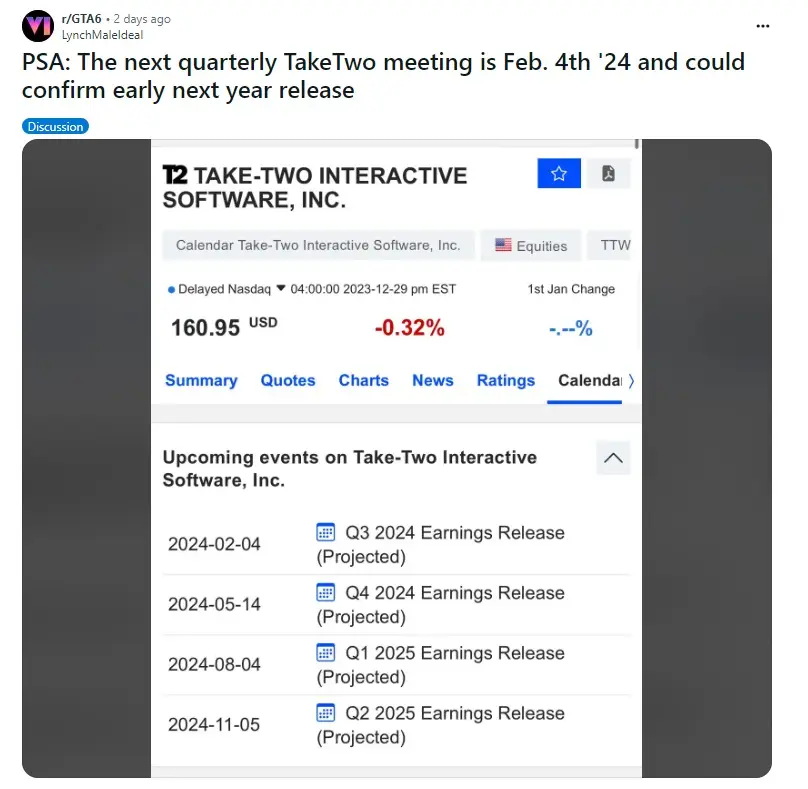Click the calendar icon beside Q2 2025 Earnings Release
This screenshot has width=808, height=789.
(325, 713)
